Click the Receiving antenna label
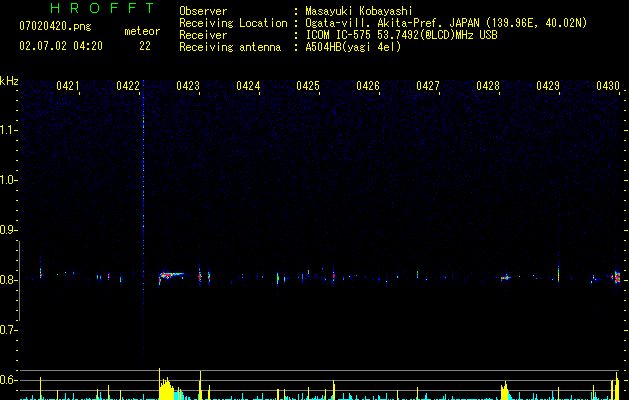The height and width of the screenshot is (400, 629). pos(230,47)
